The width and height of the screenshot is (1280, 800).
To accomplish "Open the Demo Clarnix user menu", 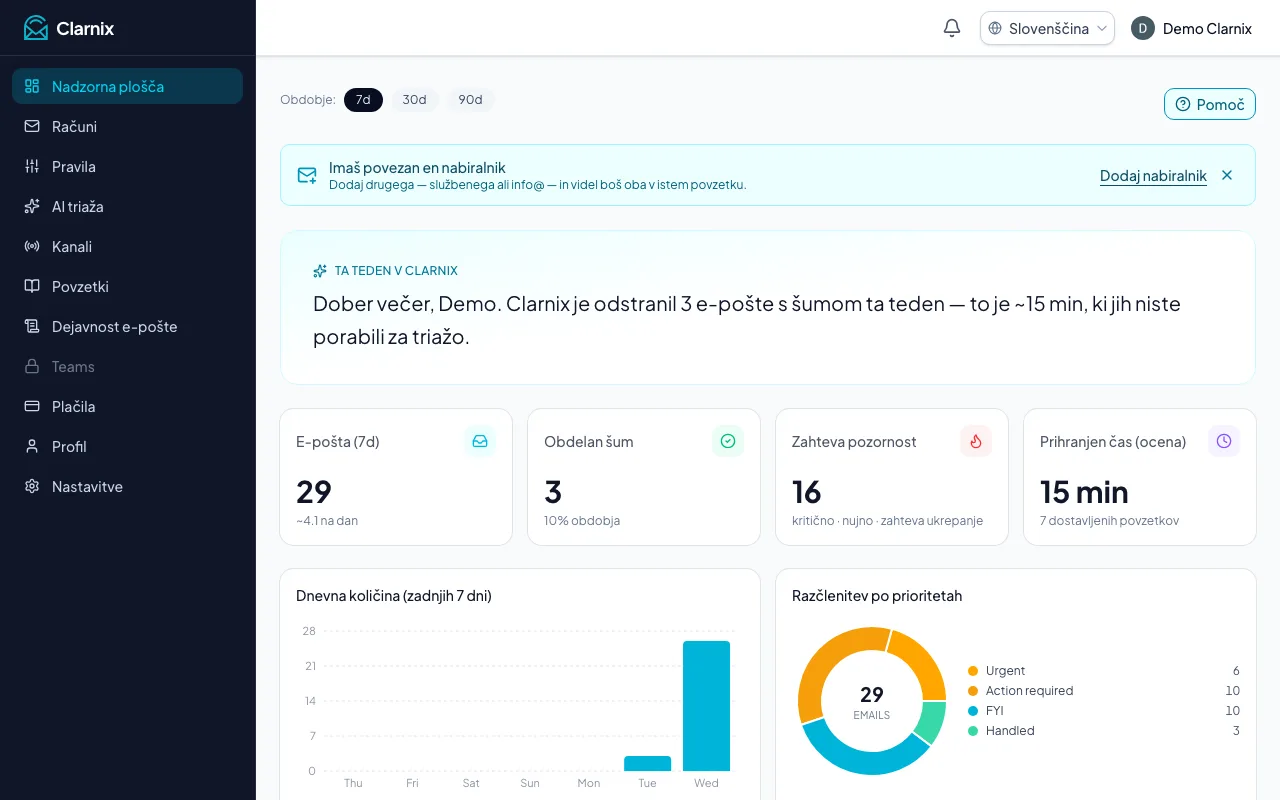I will tap(1191, 28).
